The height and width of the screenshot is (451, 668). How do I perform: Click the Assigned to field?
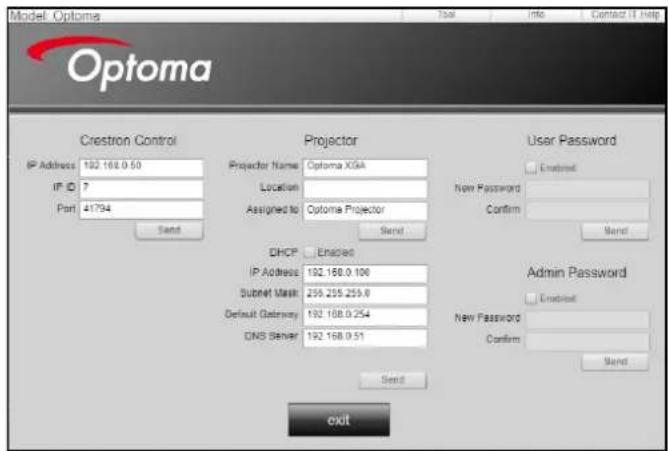(365, 211)
